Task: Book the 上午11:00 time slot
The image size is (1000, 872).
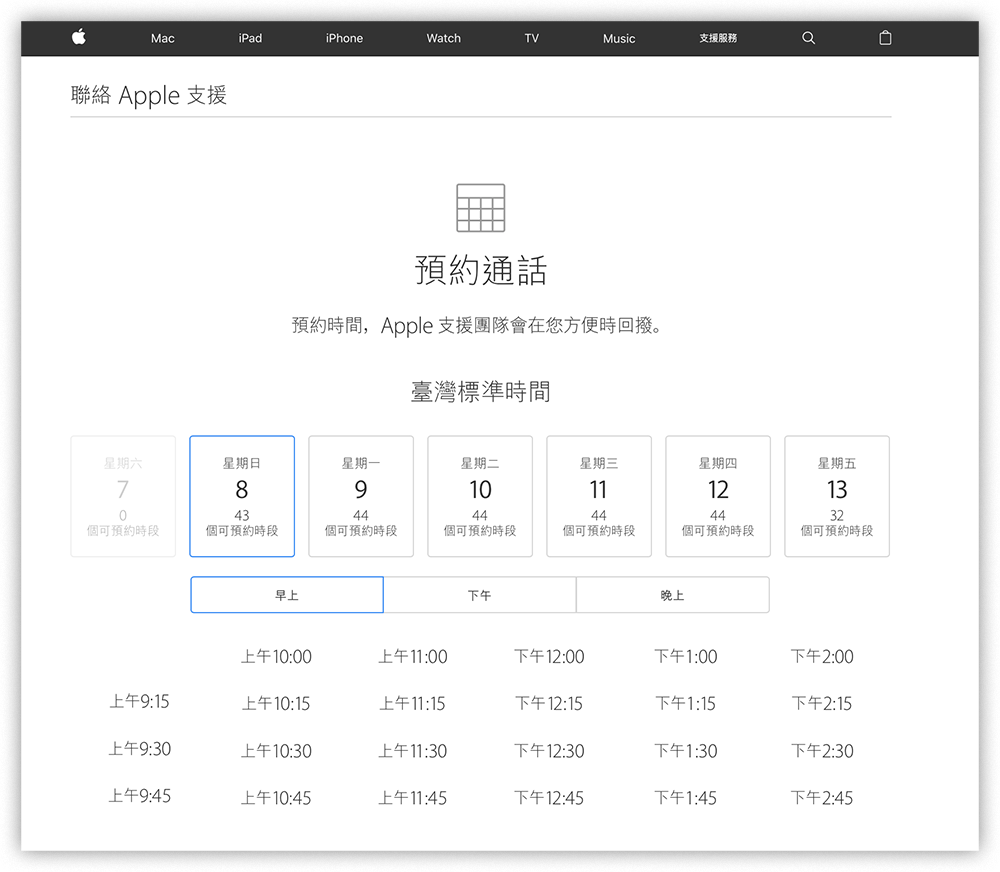Action: click(413, 656)
